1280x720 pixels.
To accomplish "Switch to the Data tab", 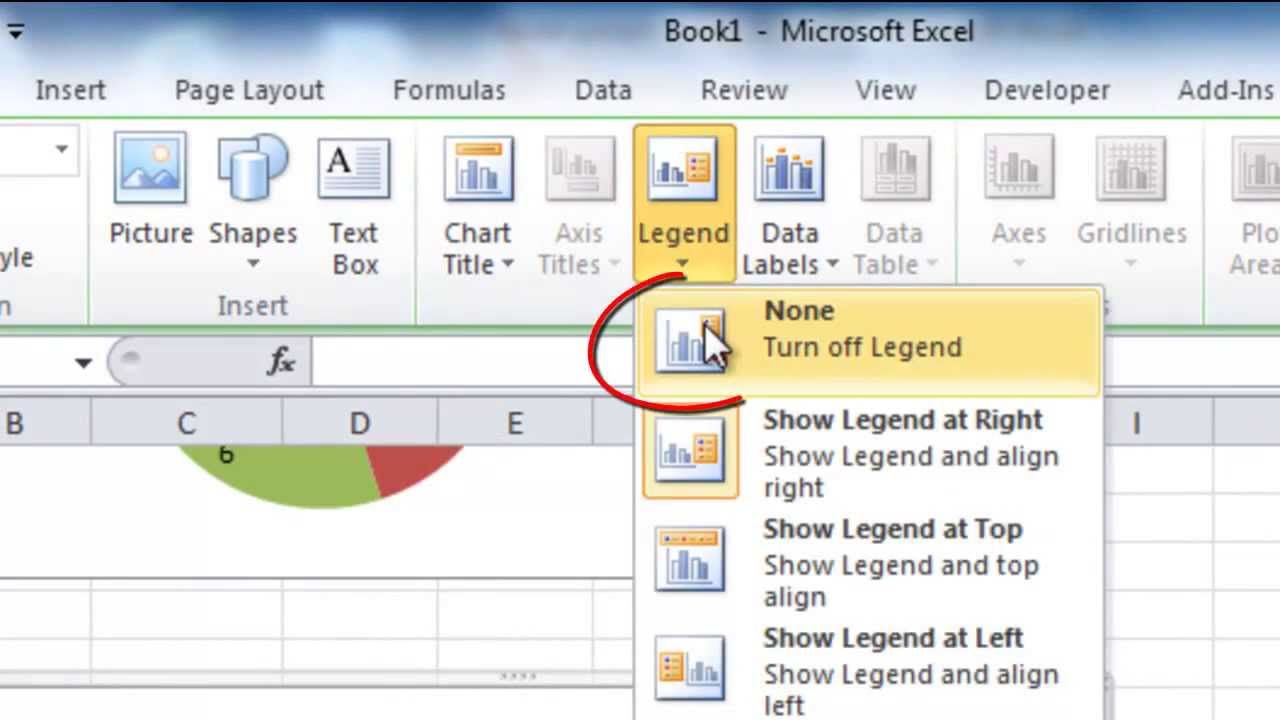I will click(x=603, y=90).
